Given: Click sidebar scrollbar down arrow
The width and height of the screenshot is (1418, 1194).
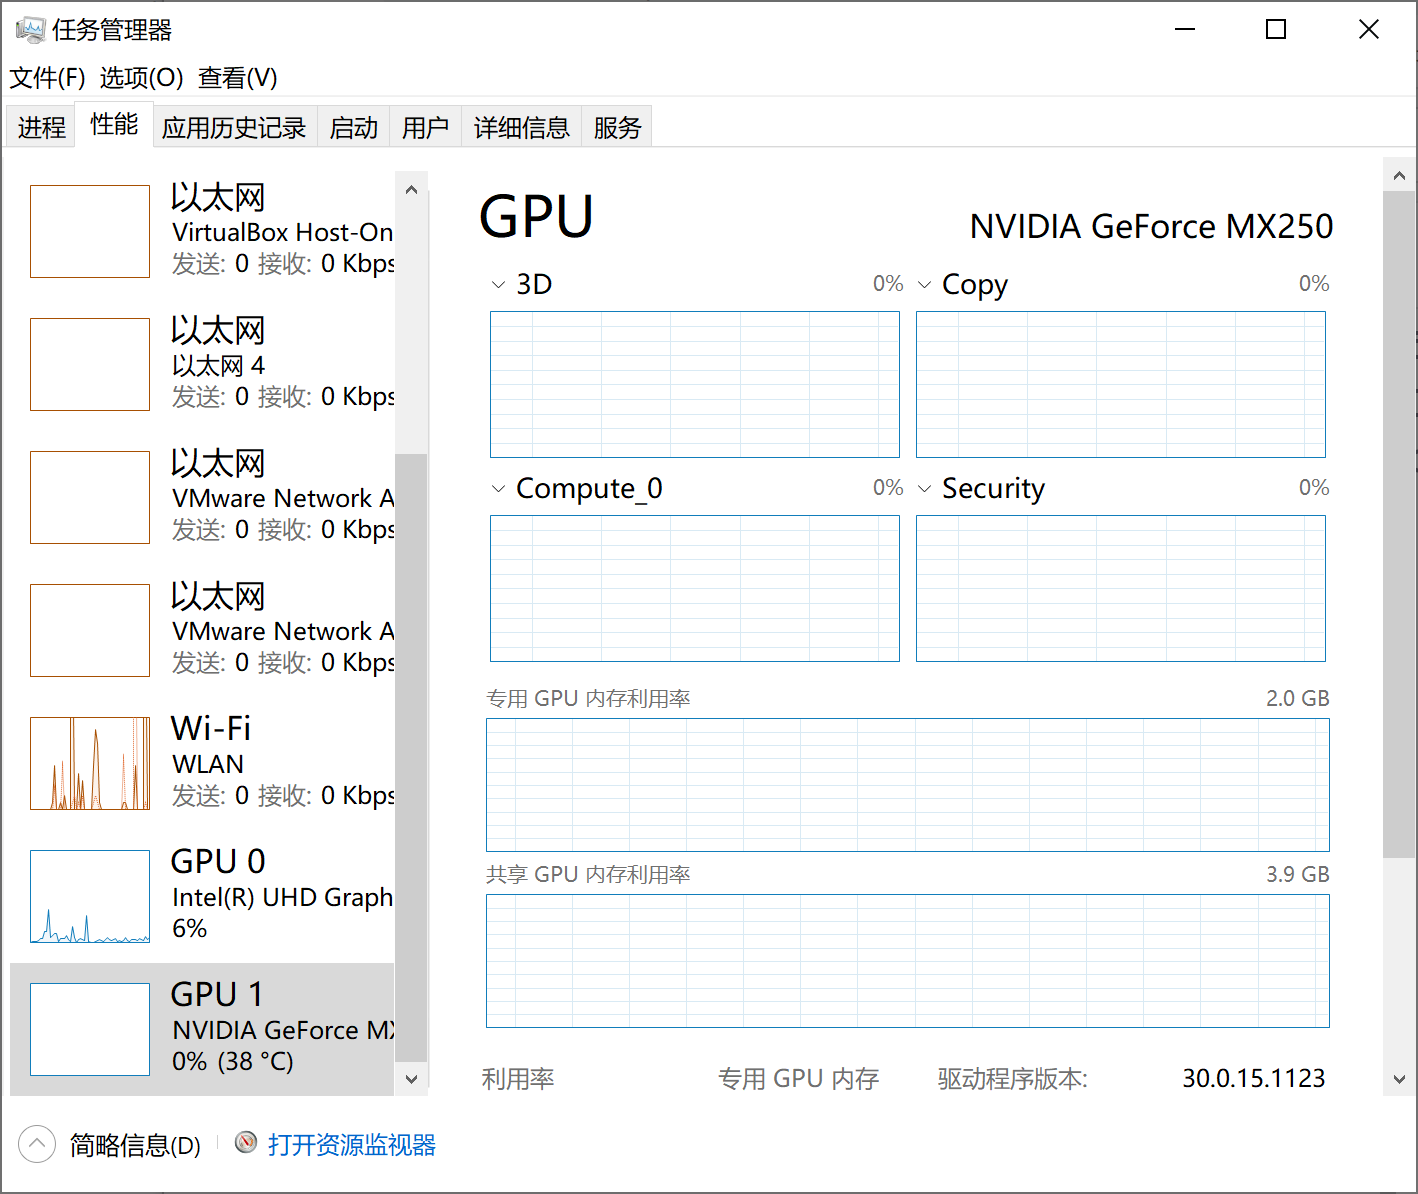Looking at the screenshot, I should (411, 1079).
